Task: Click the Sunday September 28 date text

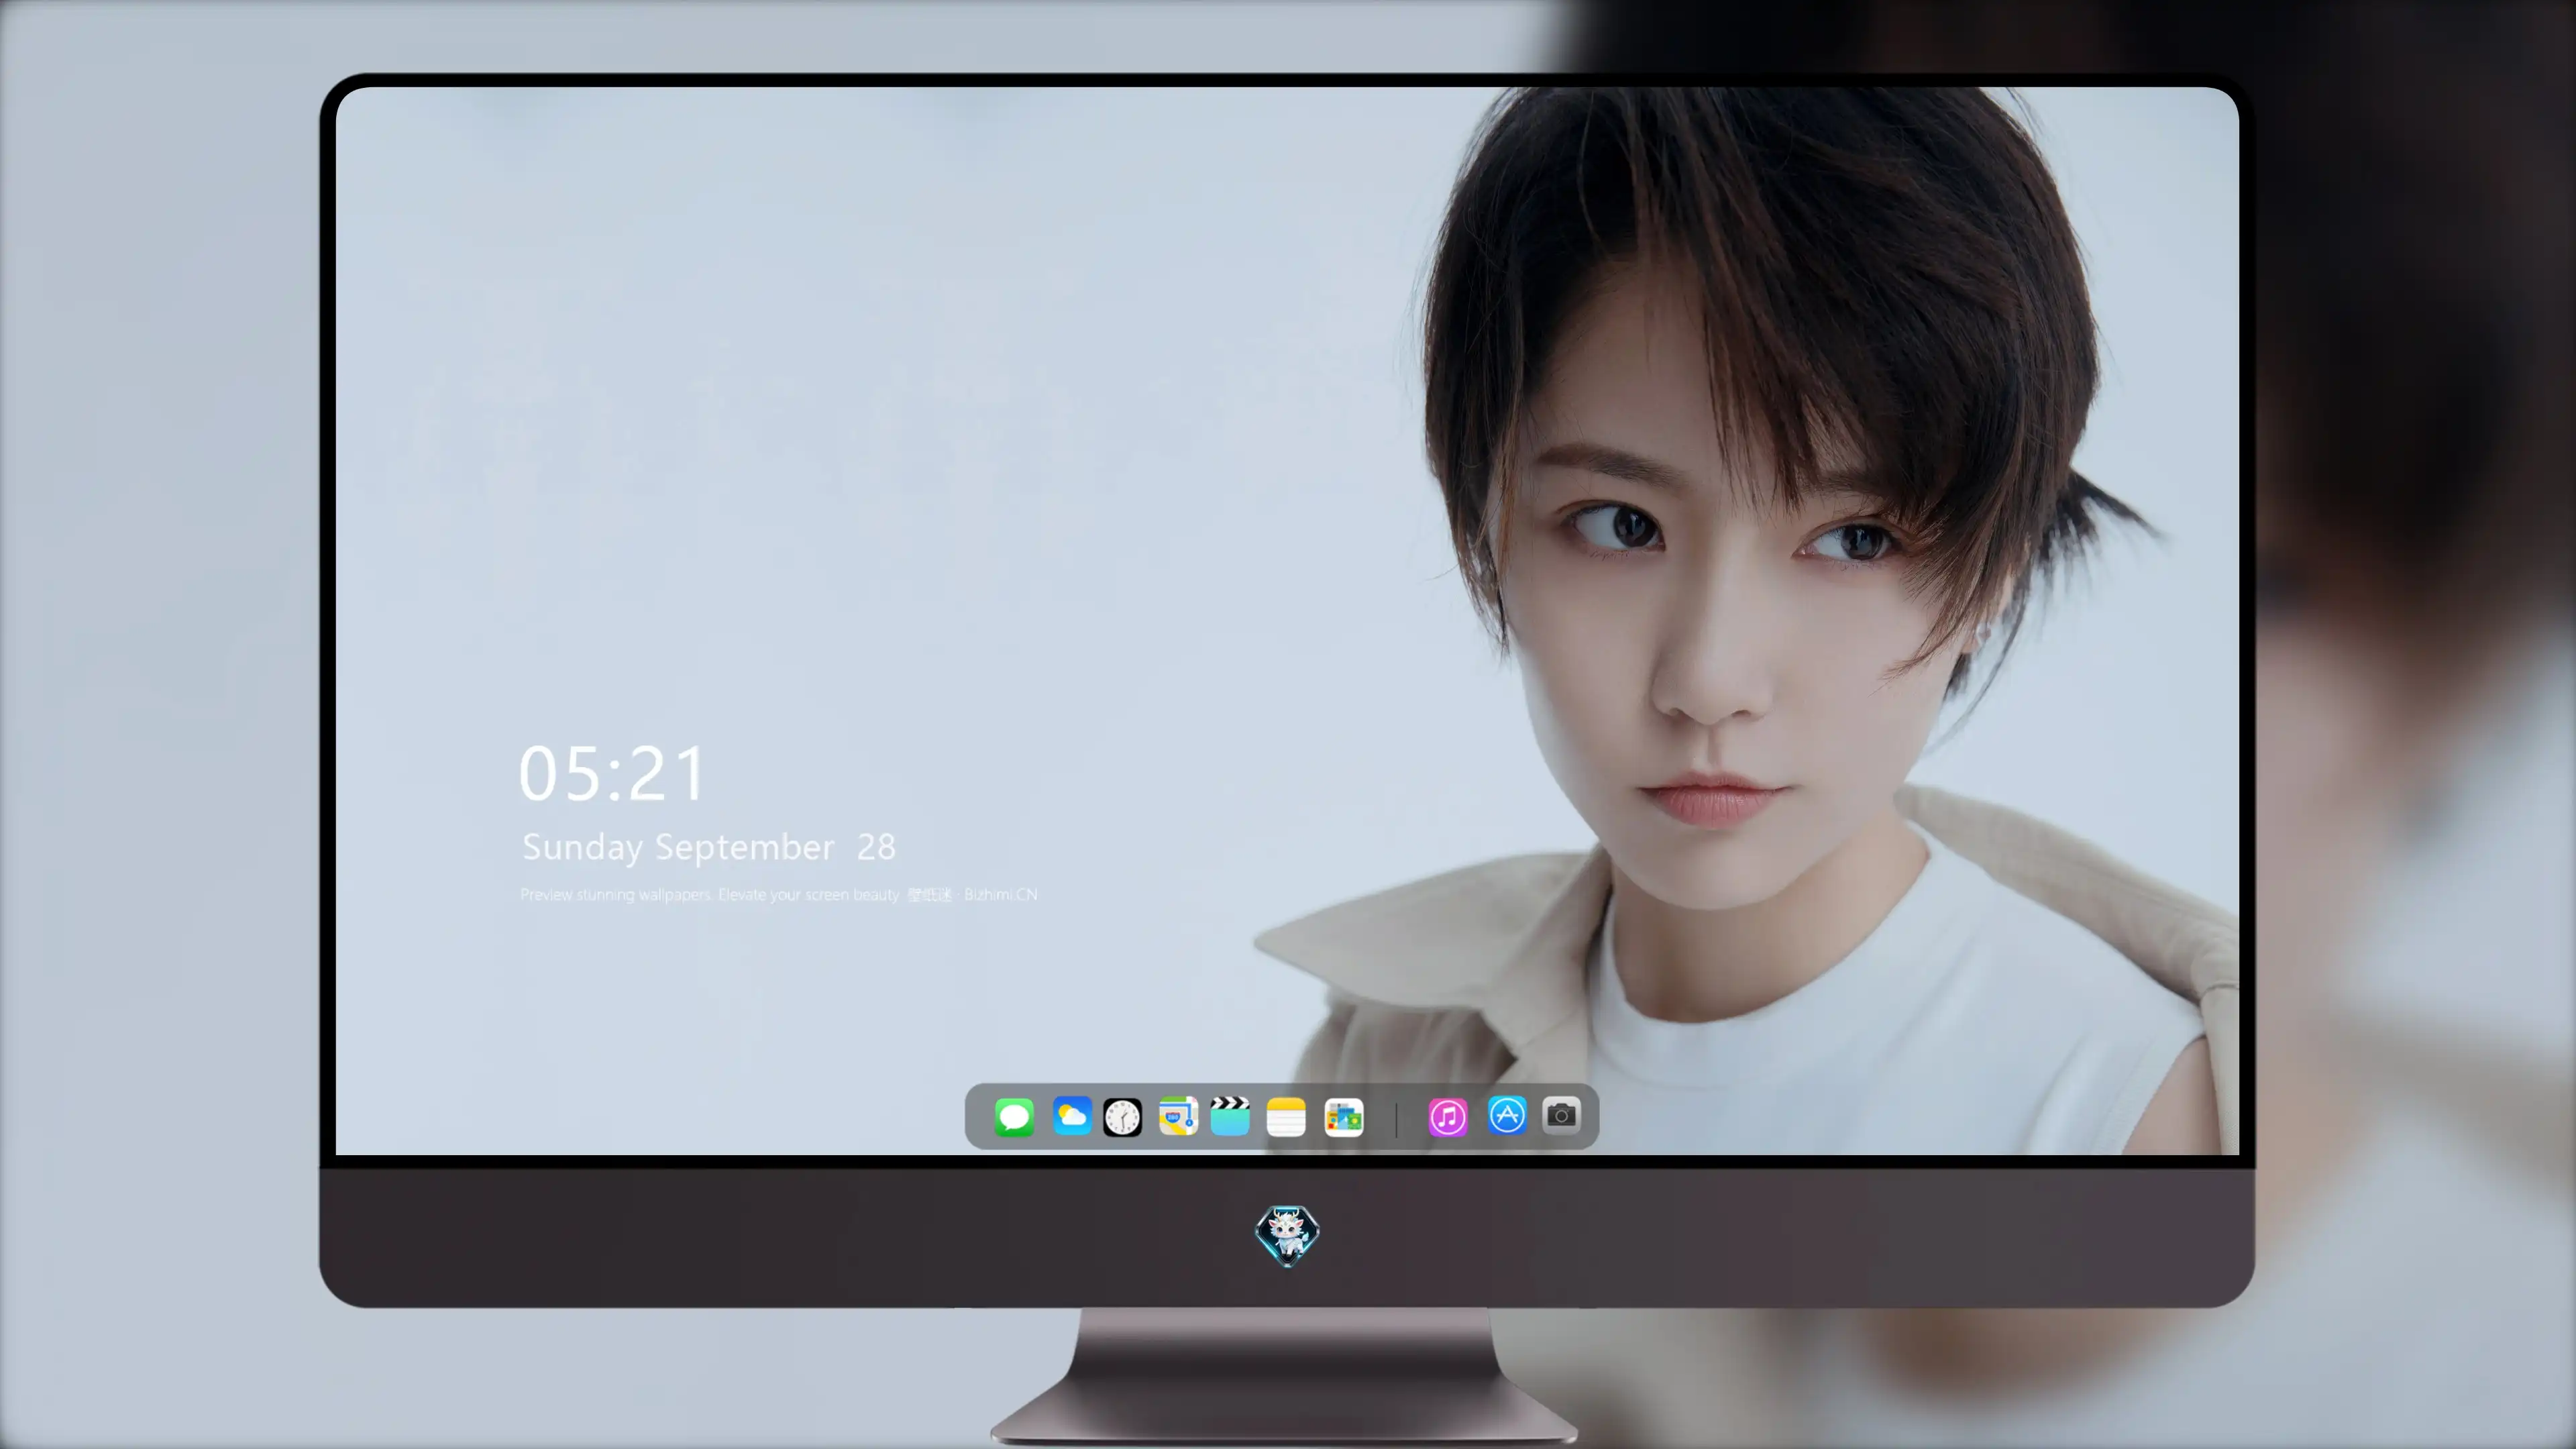Action: pos(709,847)
